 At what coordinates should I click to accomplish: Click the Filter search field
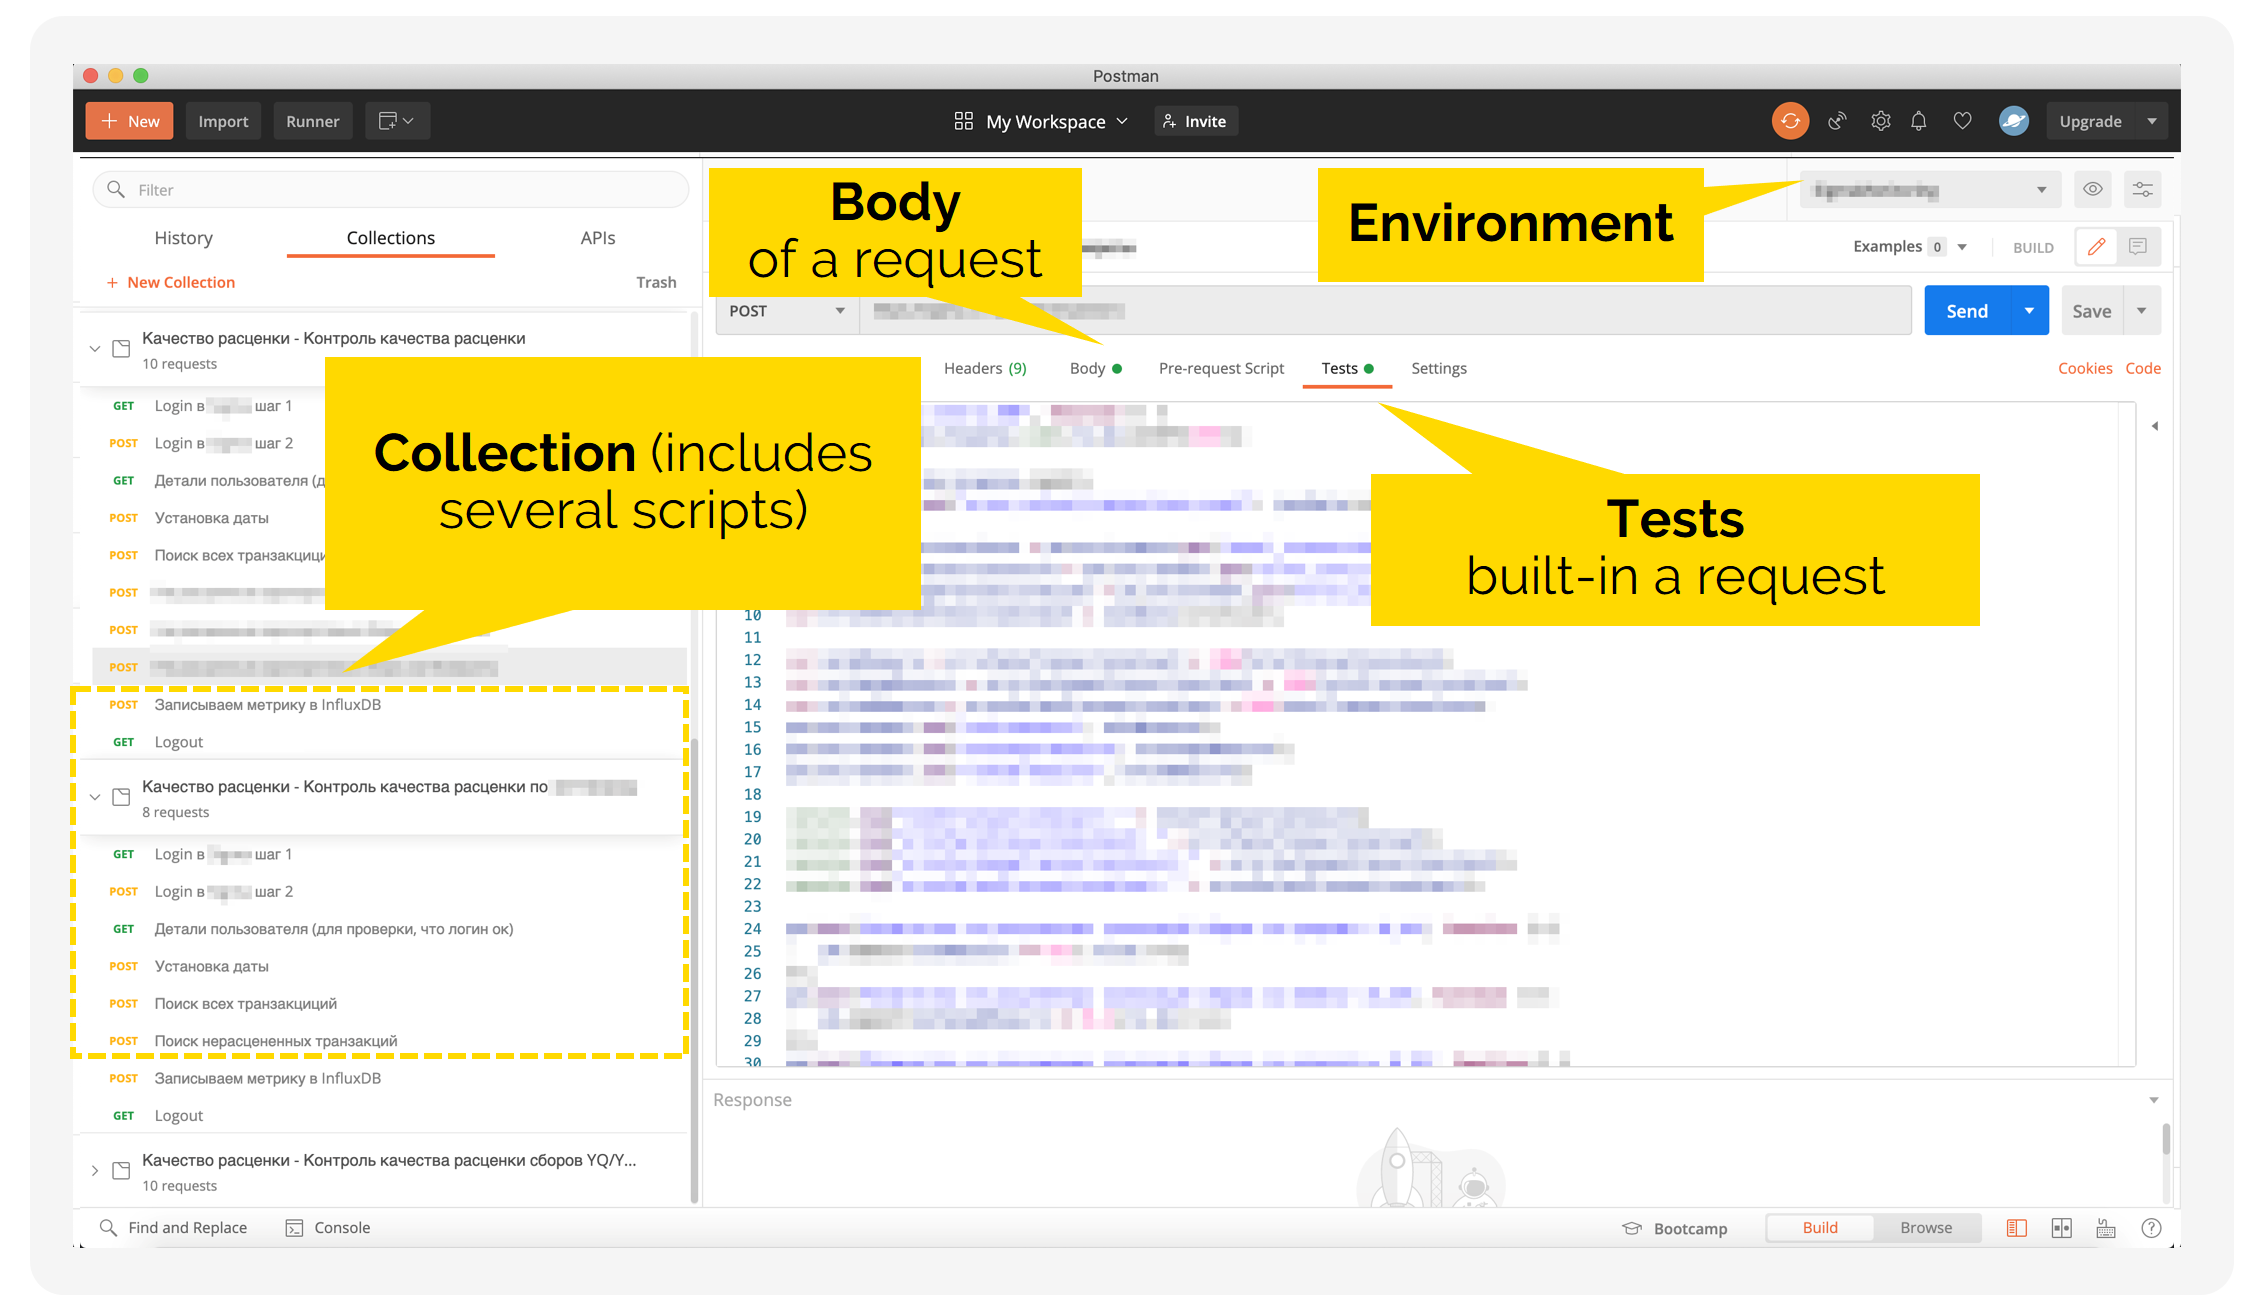click(391, 189)
